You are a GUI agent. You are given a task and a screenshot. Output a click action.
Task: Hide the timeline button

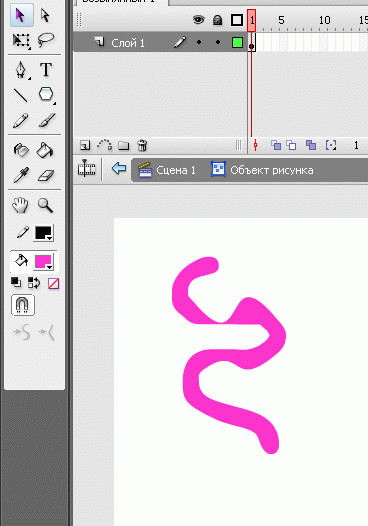tap(87, 169)
